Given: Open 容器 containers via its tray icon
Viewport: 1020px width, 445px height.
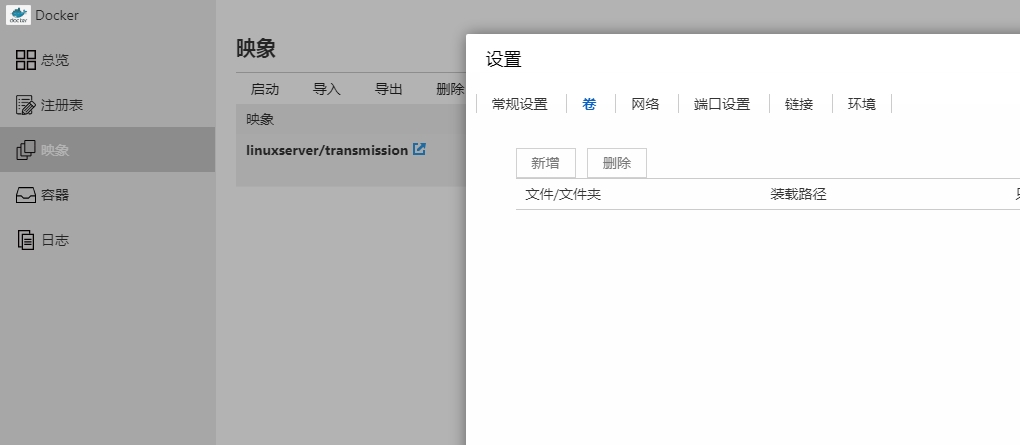Looking at the screenshot, I should click(x=26, y=195).
